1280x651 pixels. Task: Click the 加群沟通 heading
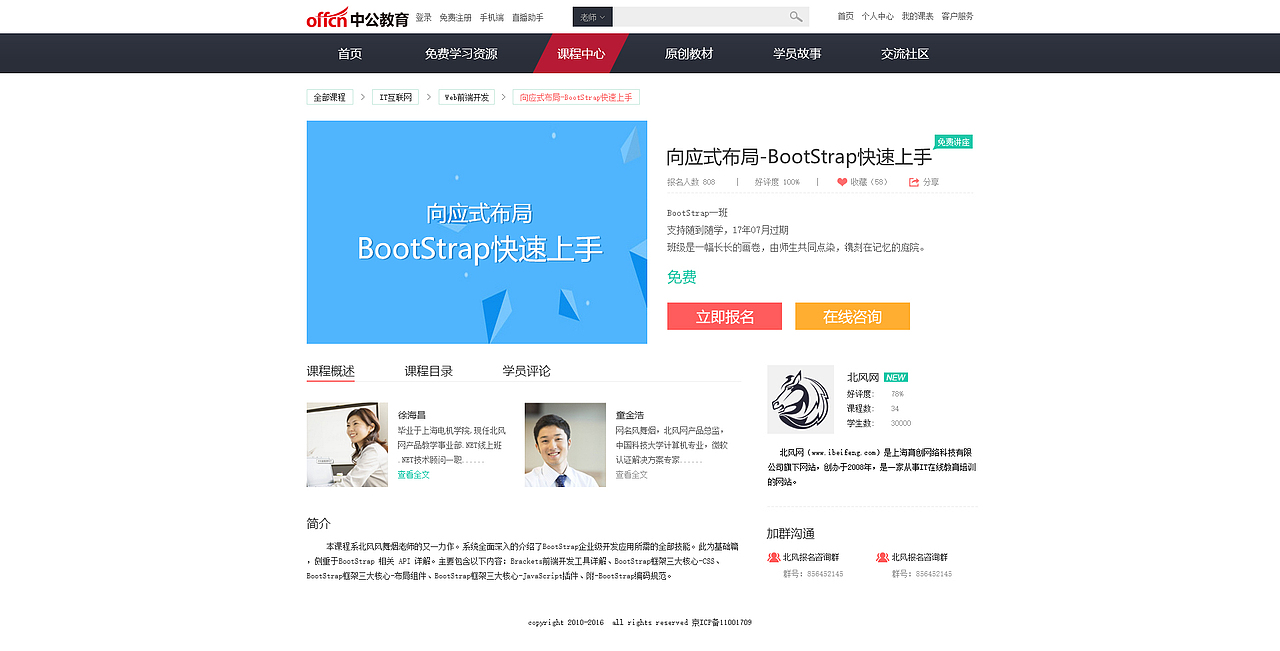click(x=791, y=533)
